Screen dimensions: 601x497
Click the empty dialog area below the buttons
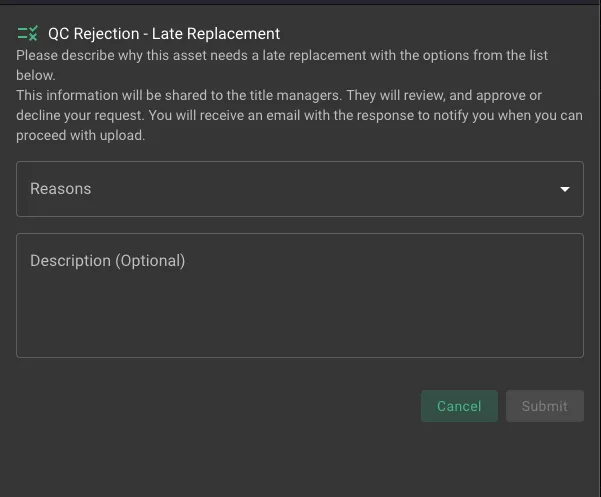click(x=300, y=458)
